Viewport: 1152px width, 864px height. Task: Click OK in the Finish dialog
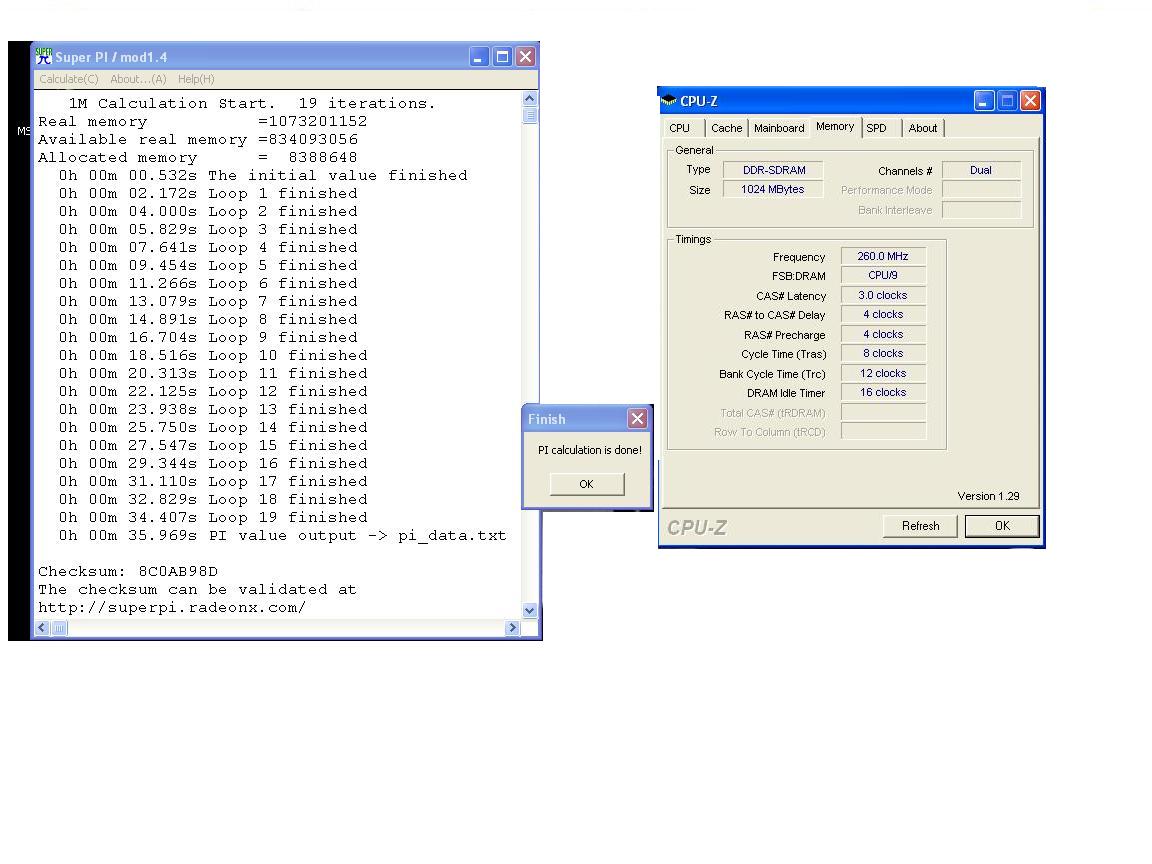pos(587,484)
